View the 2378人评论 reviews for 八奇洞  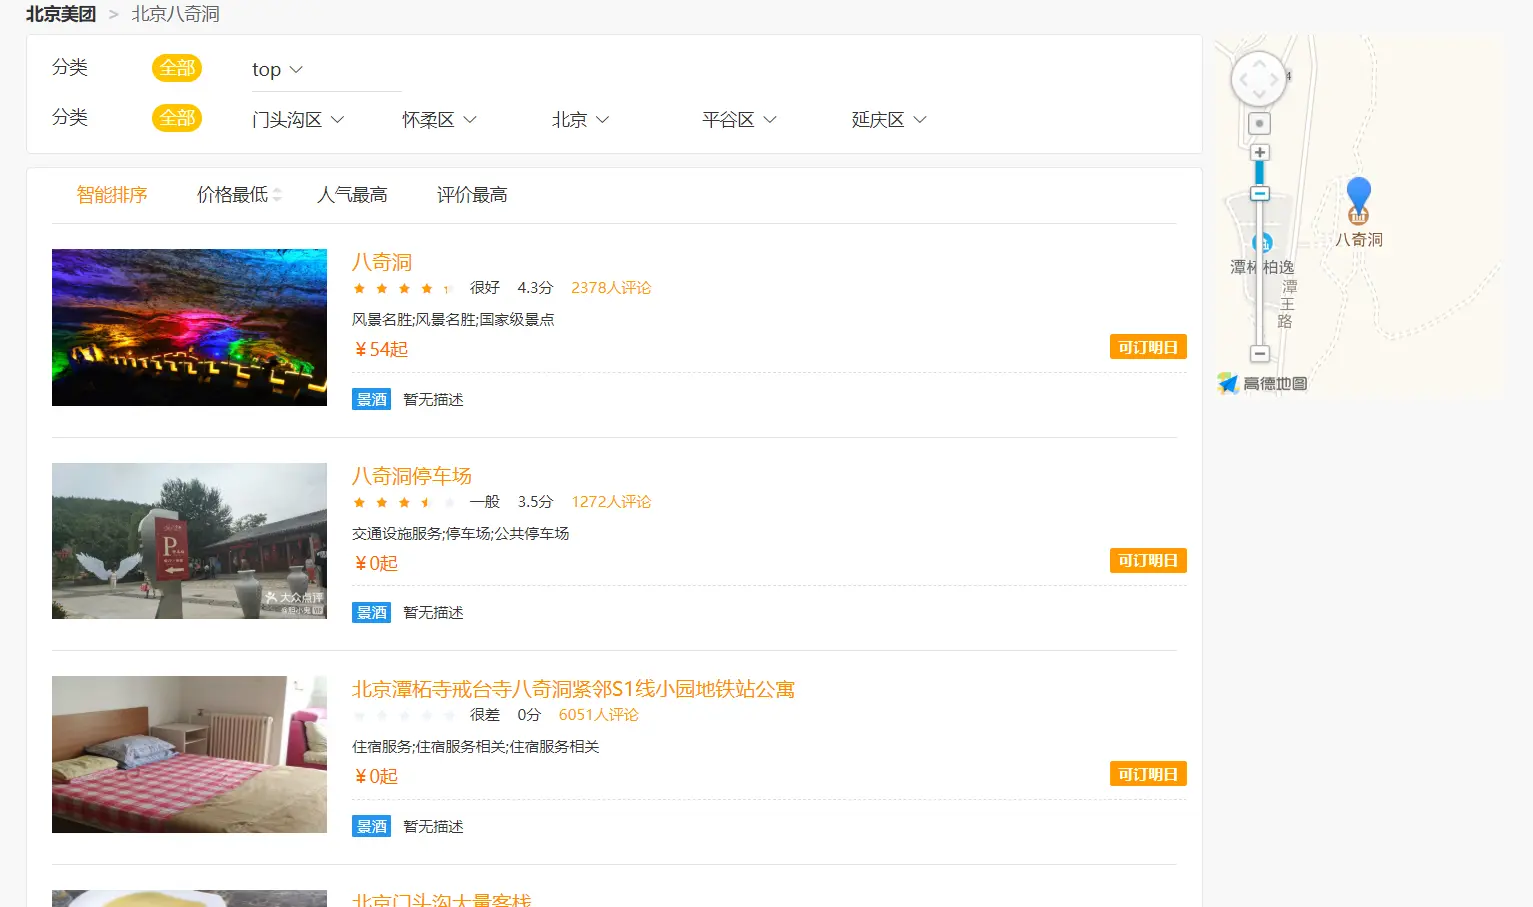(x=611, y=288)
